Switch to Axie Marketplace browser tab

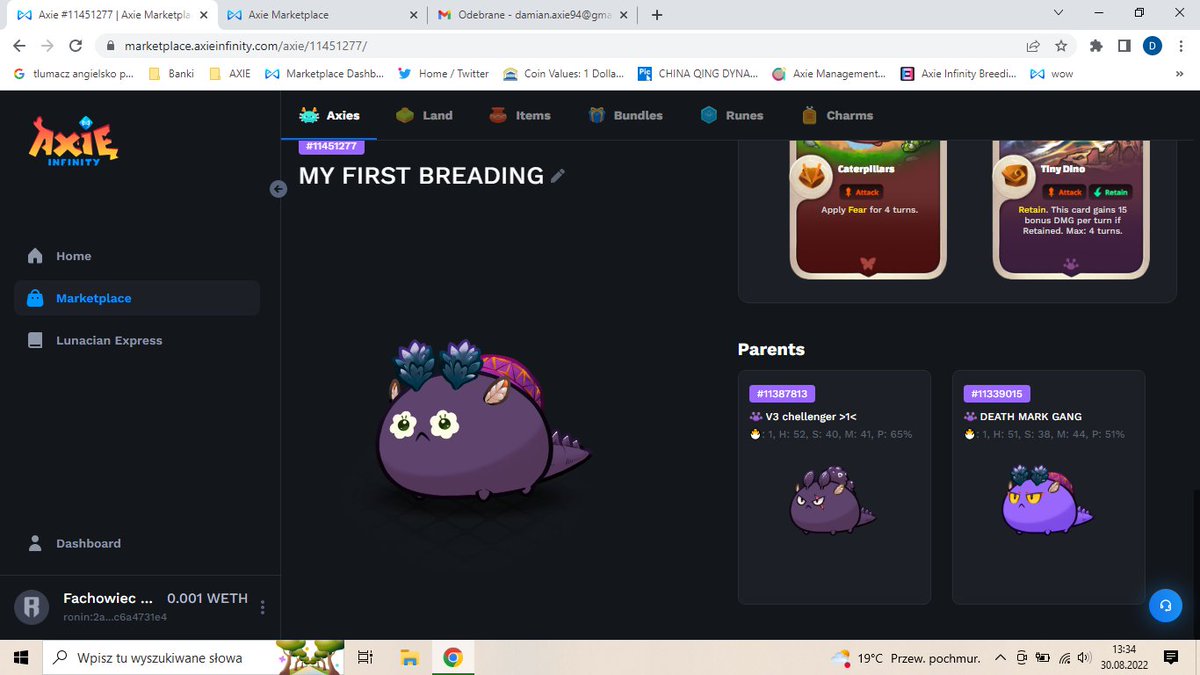[x=321, y=15]
